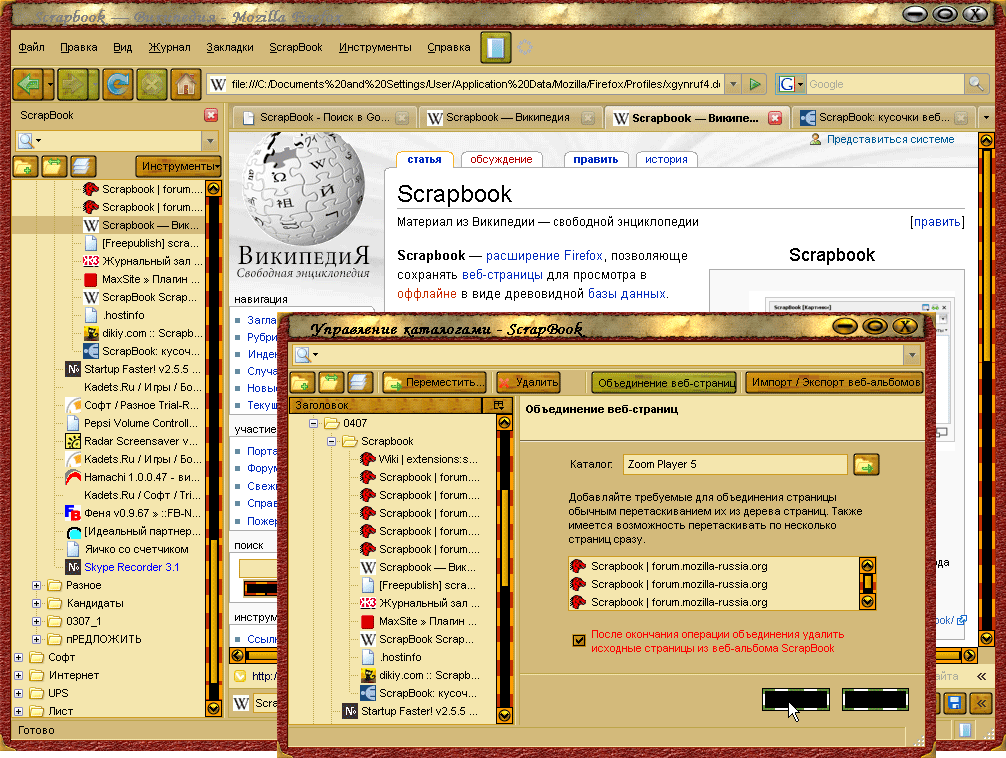
Task: Close the active Scrapbook — Википе... tab
Action: [775, 118]
